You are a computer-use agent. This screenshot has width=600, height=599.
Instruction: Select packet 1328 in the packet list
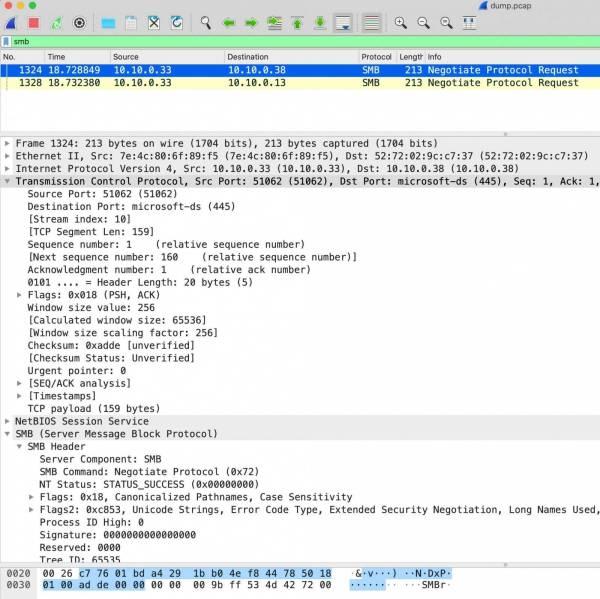click(x=200, y=83)
